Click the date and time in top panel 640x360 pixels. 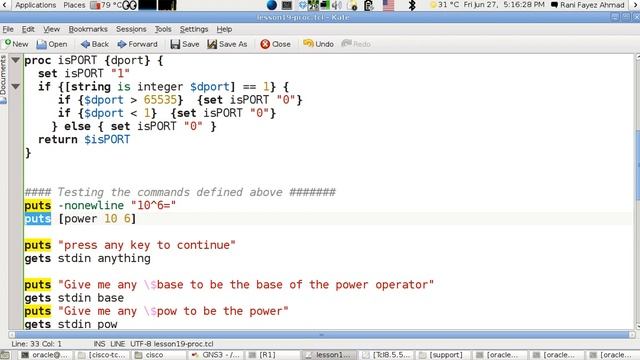coord(504,5)
